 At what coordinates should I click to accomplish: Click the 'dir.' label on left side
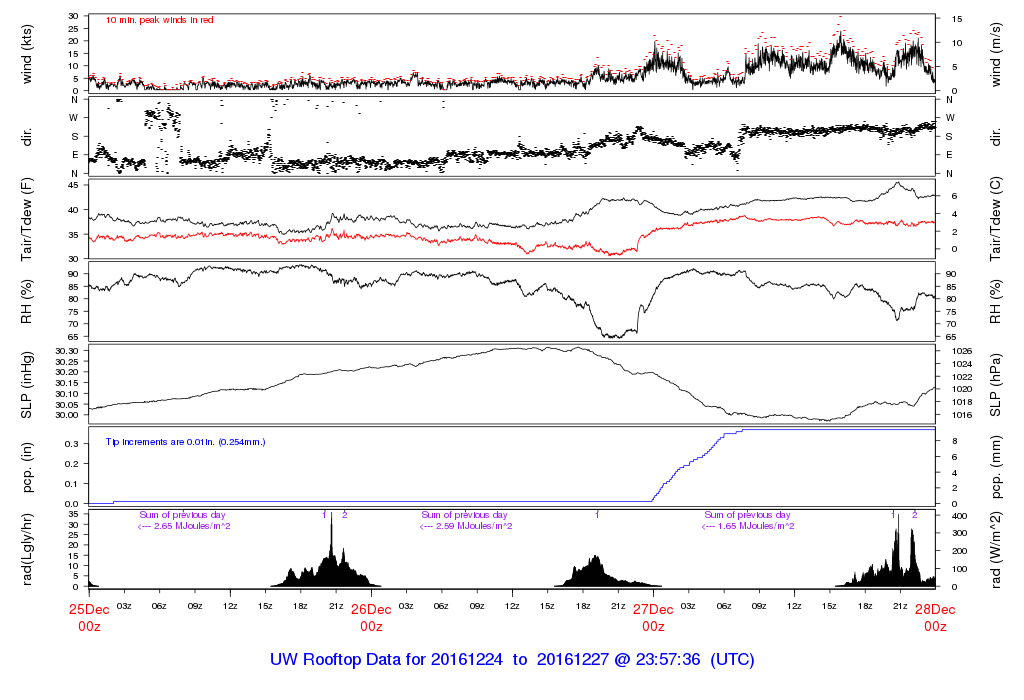(27, 137)
